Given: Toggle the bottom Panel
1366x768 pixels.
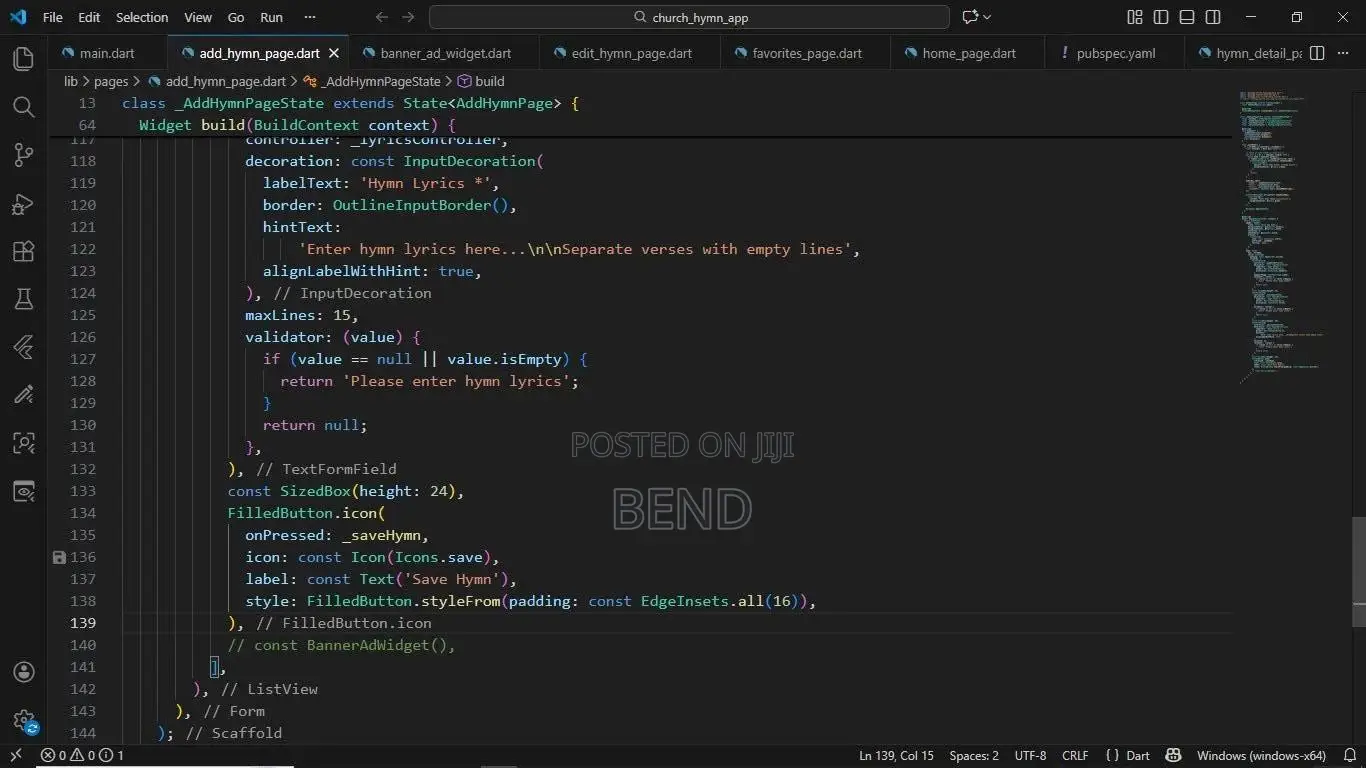Looking at the screenshot, I should tap(1187, 17).
